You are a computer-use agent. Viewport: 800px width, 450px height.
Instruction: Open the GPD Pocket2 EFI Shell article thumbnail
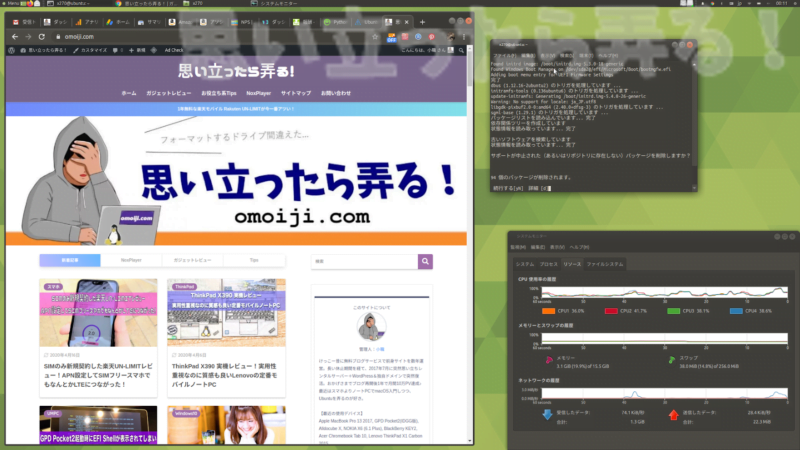coord(98,425)
